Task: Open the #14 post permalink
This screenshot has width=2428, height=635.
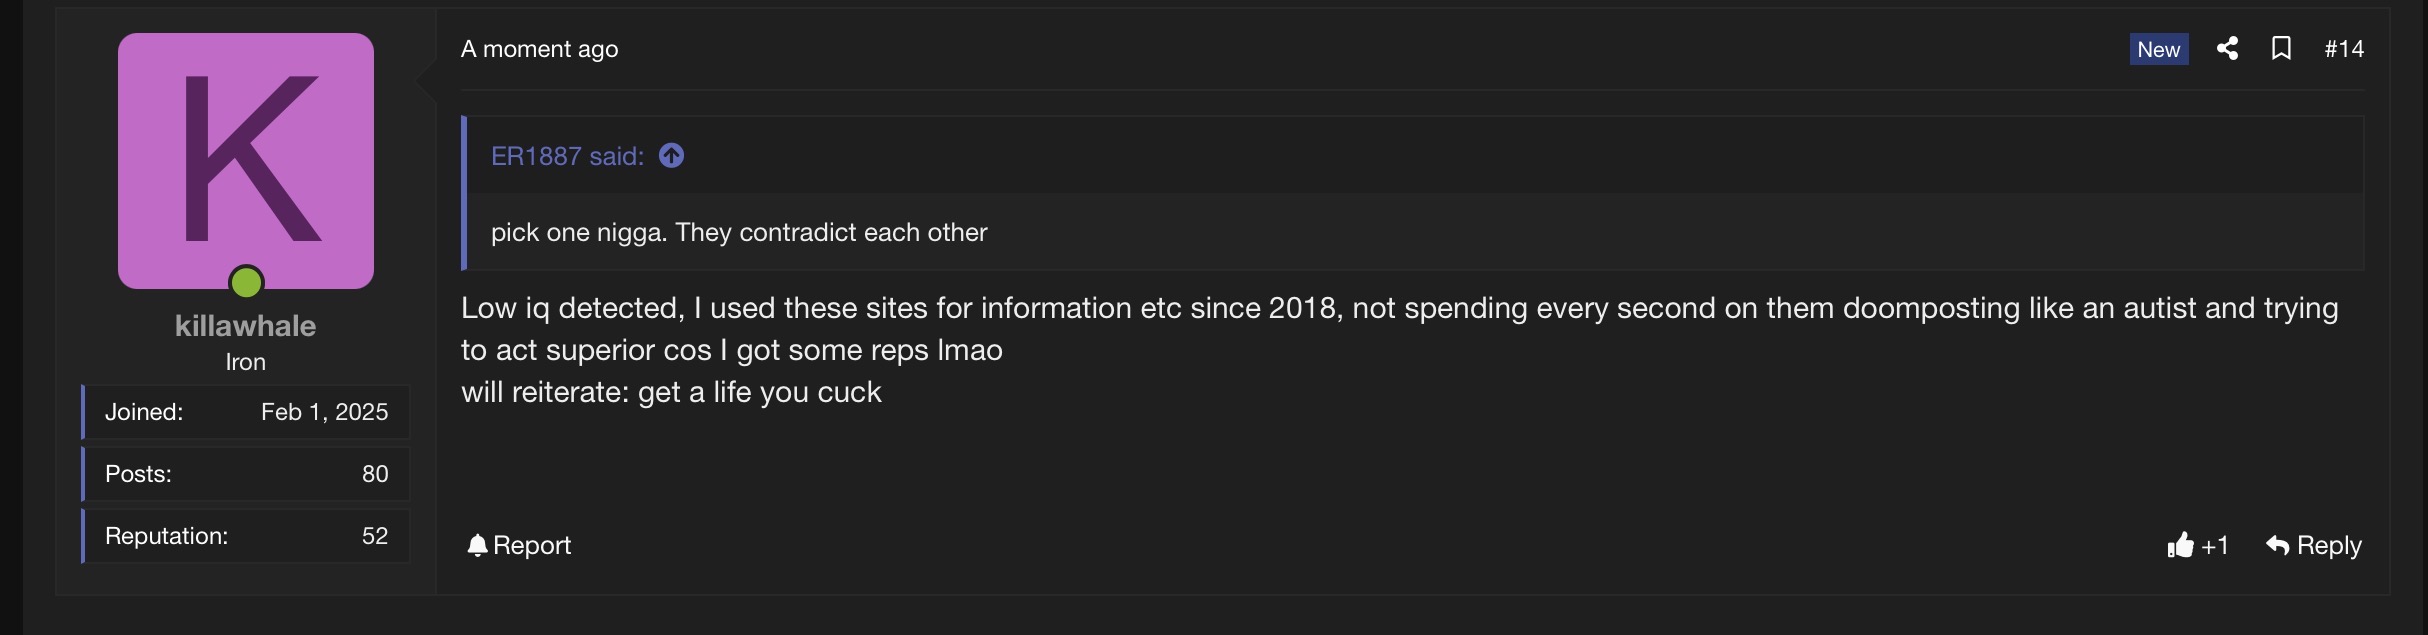Action: (2343, 49)
